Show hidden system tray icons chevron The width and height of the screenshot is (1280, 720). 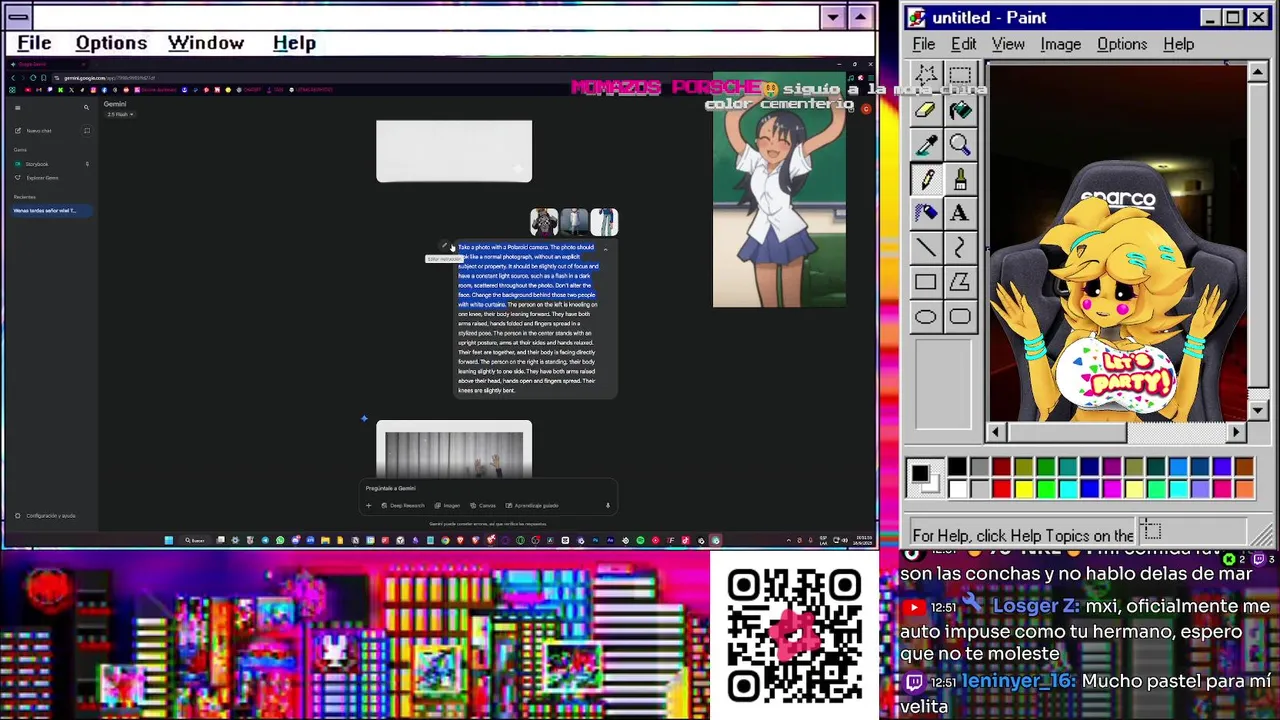(789, 540)
